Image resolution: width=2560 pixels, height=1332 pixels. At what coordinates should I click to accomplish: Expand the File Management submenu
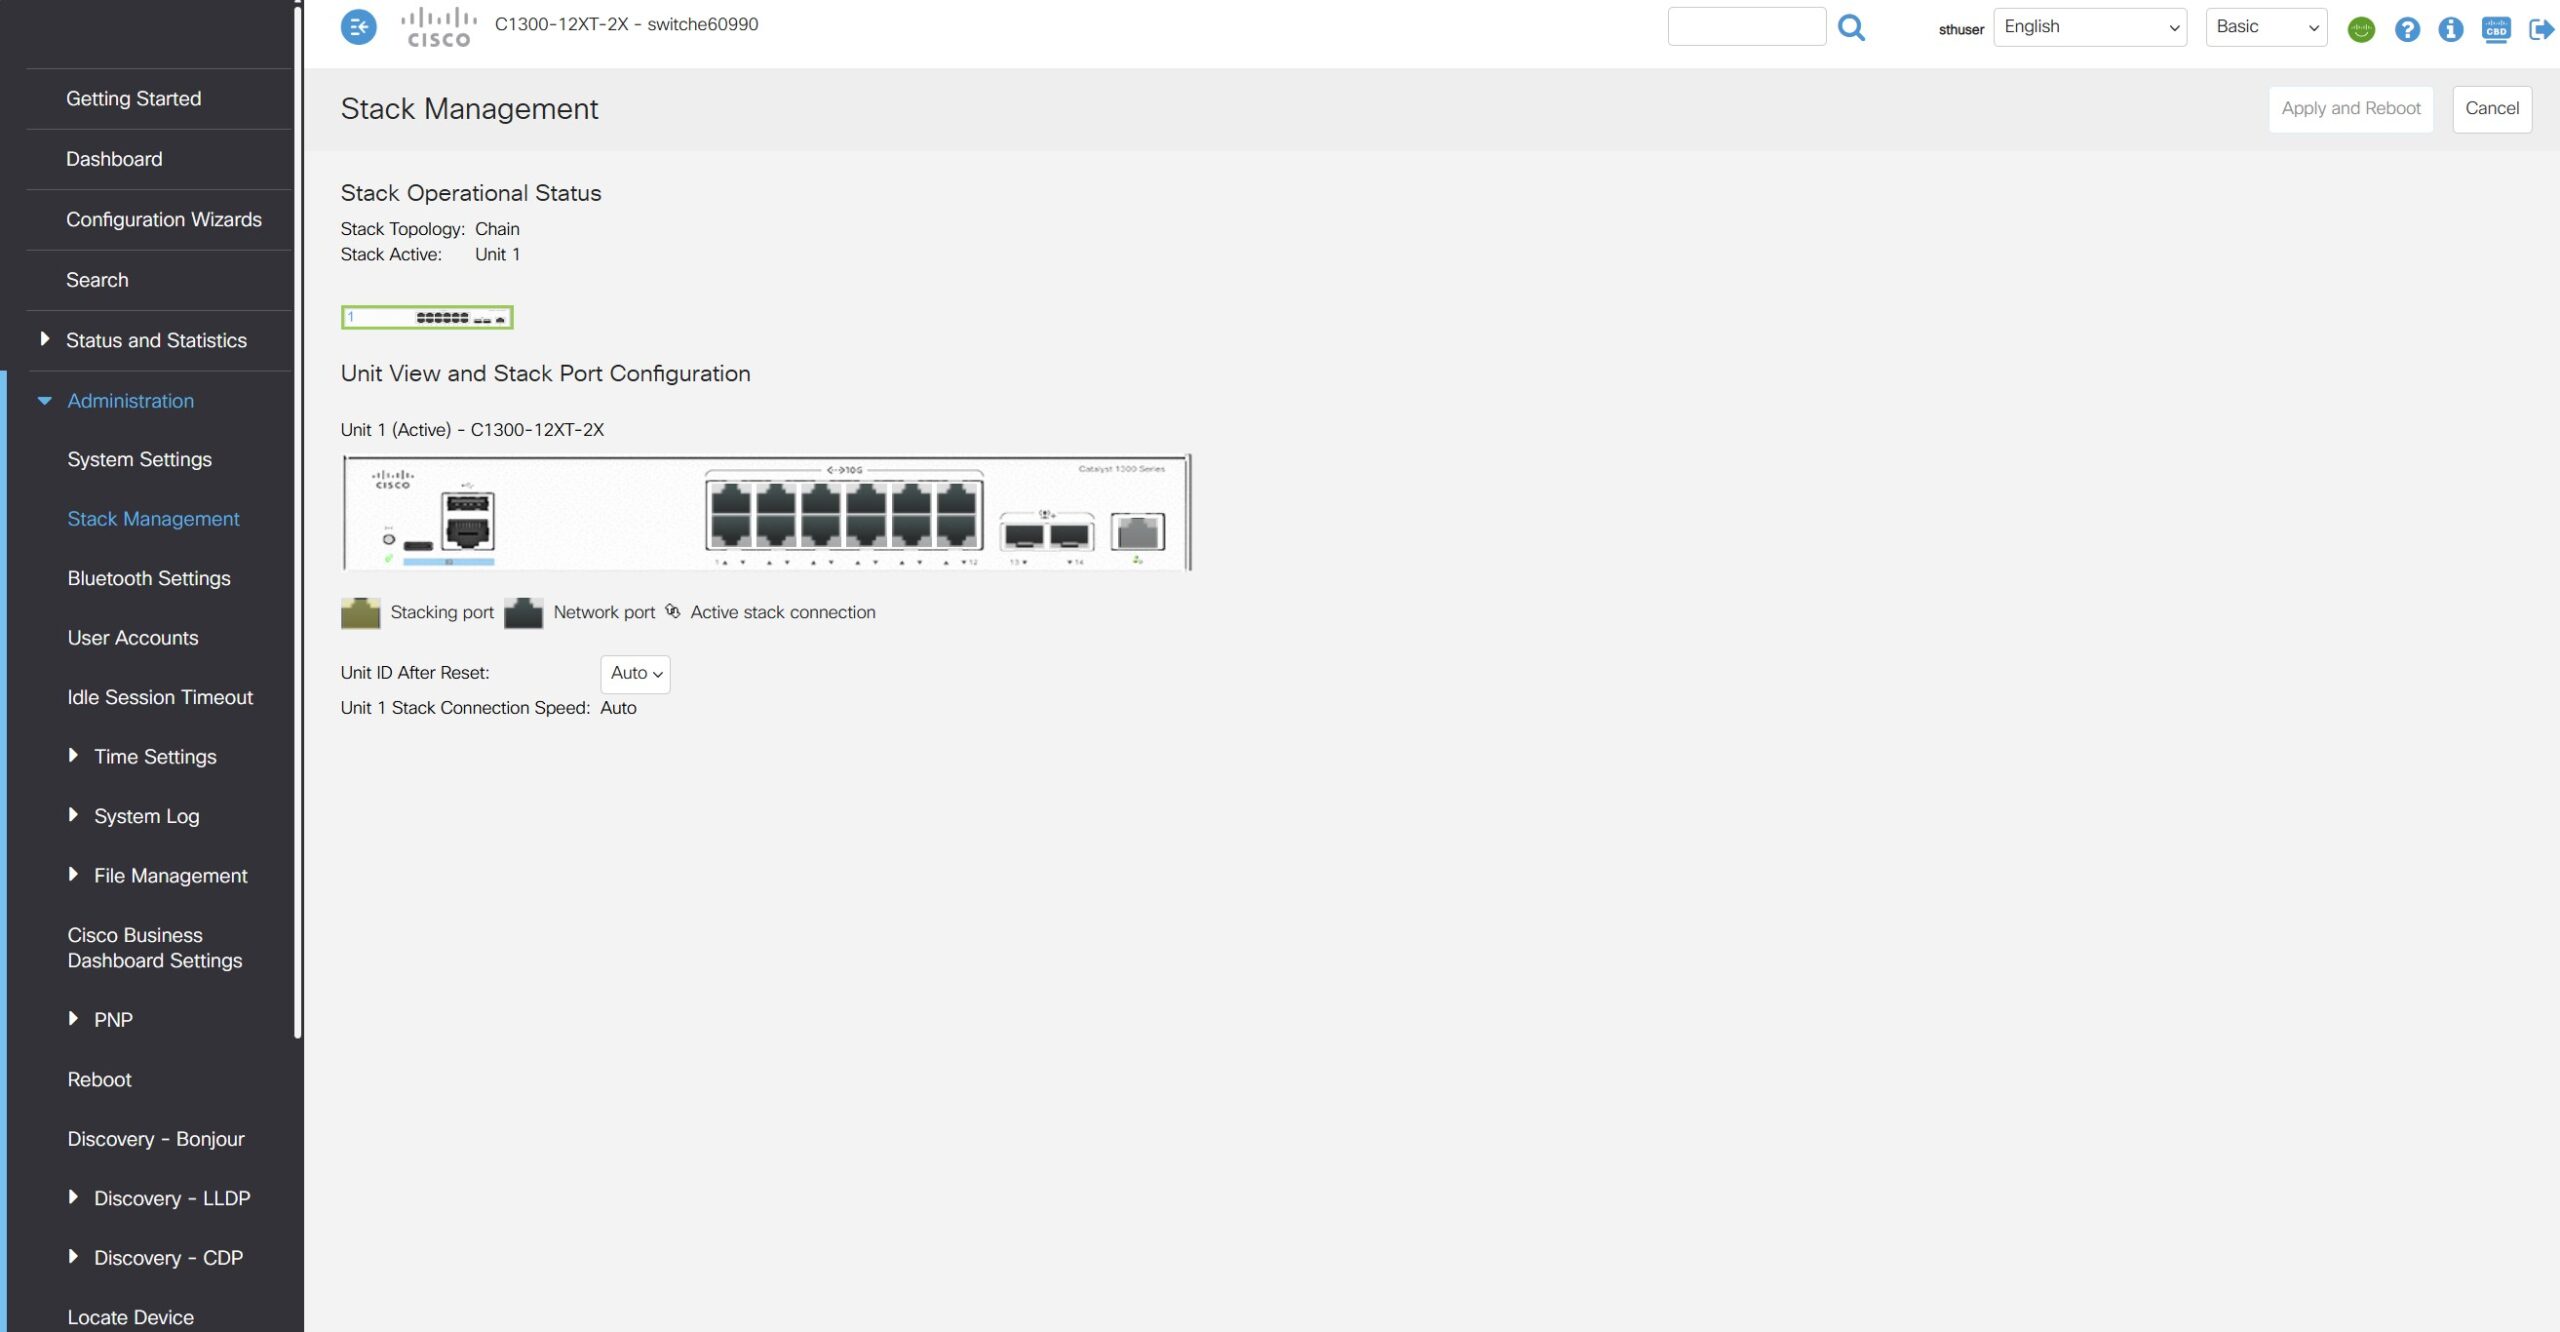pyautogui.click(x=170, y=875)
